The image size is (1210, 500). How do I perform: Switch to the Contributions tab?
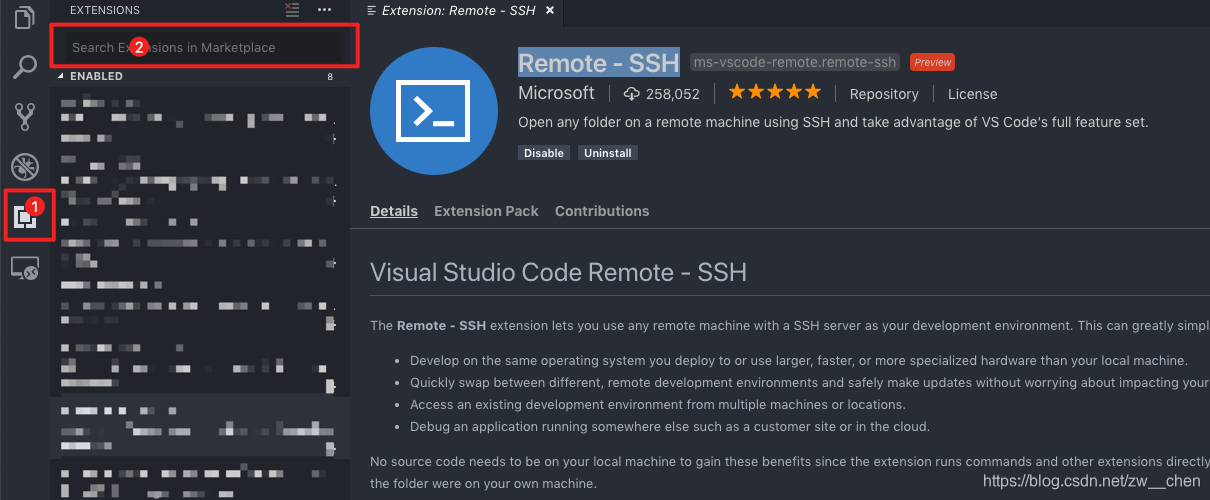tap(602, 211)
